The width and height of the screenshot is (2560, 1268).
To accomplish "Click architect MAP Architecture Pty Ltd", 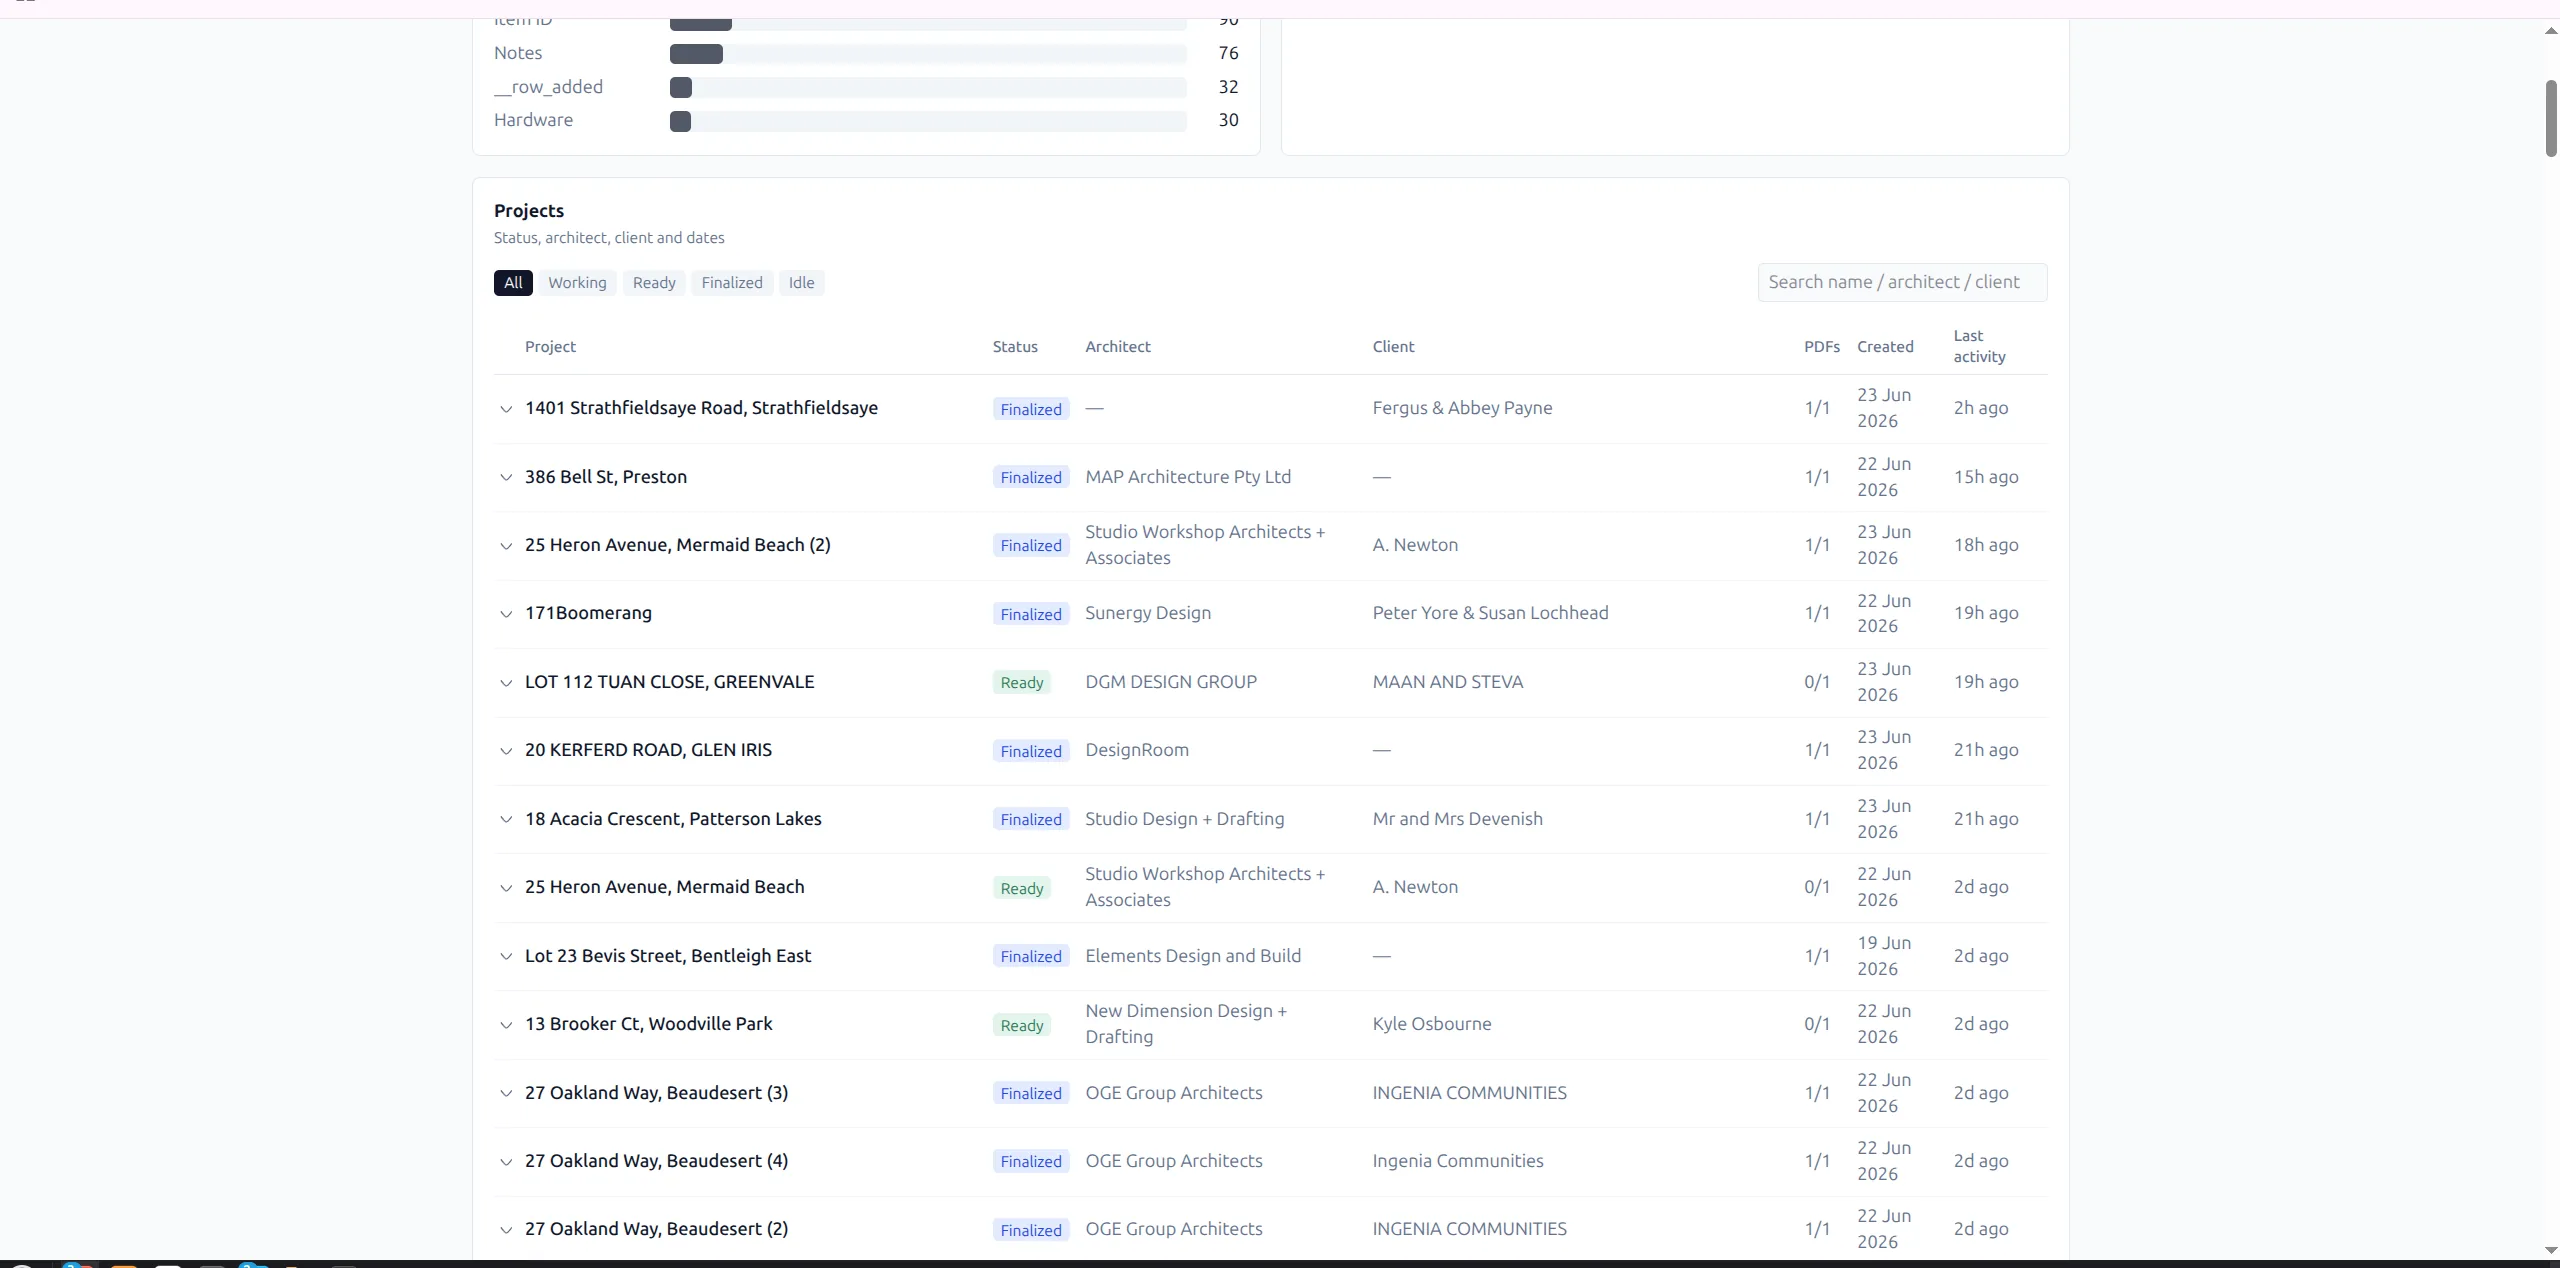I will pyautogui.click(x=1188, y=477).
